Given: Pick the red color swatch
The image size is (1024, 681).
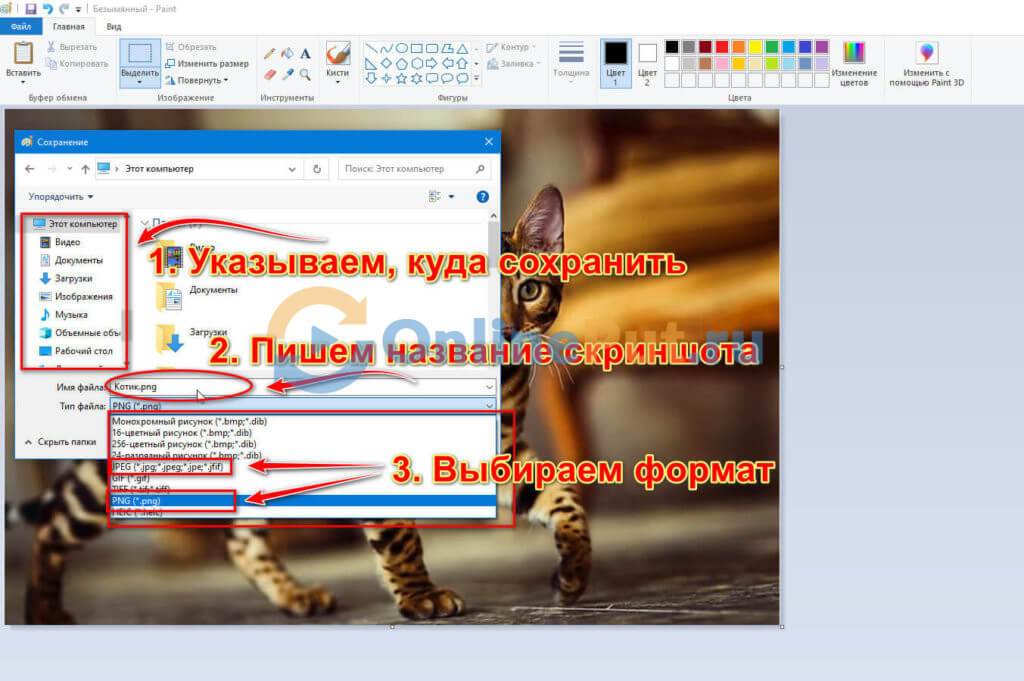Looking at the screenshot, I should [722, 46].
